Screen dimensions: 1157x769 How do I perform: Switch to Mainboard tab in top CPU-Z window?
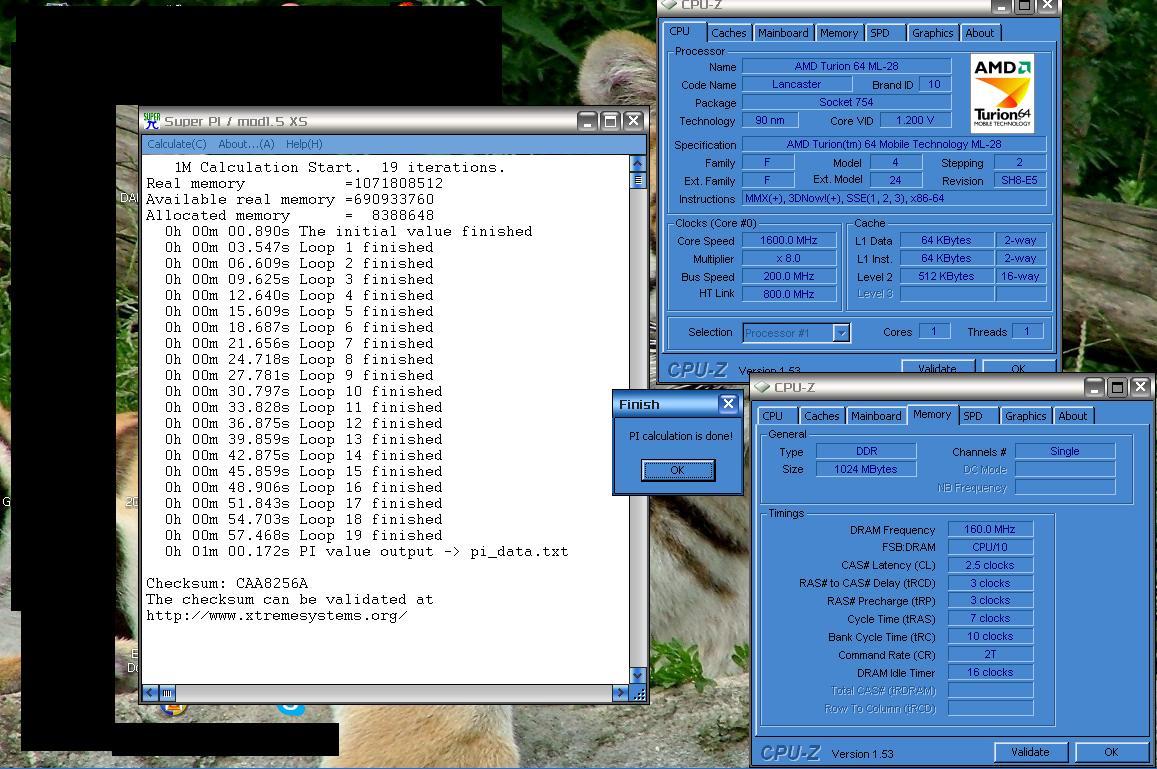click(x=783, y=33)
